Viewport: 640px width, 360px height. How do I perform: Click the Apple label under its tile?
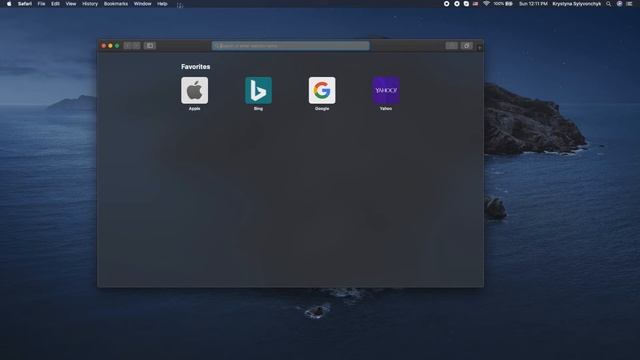[195, 109]
